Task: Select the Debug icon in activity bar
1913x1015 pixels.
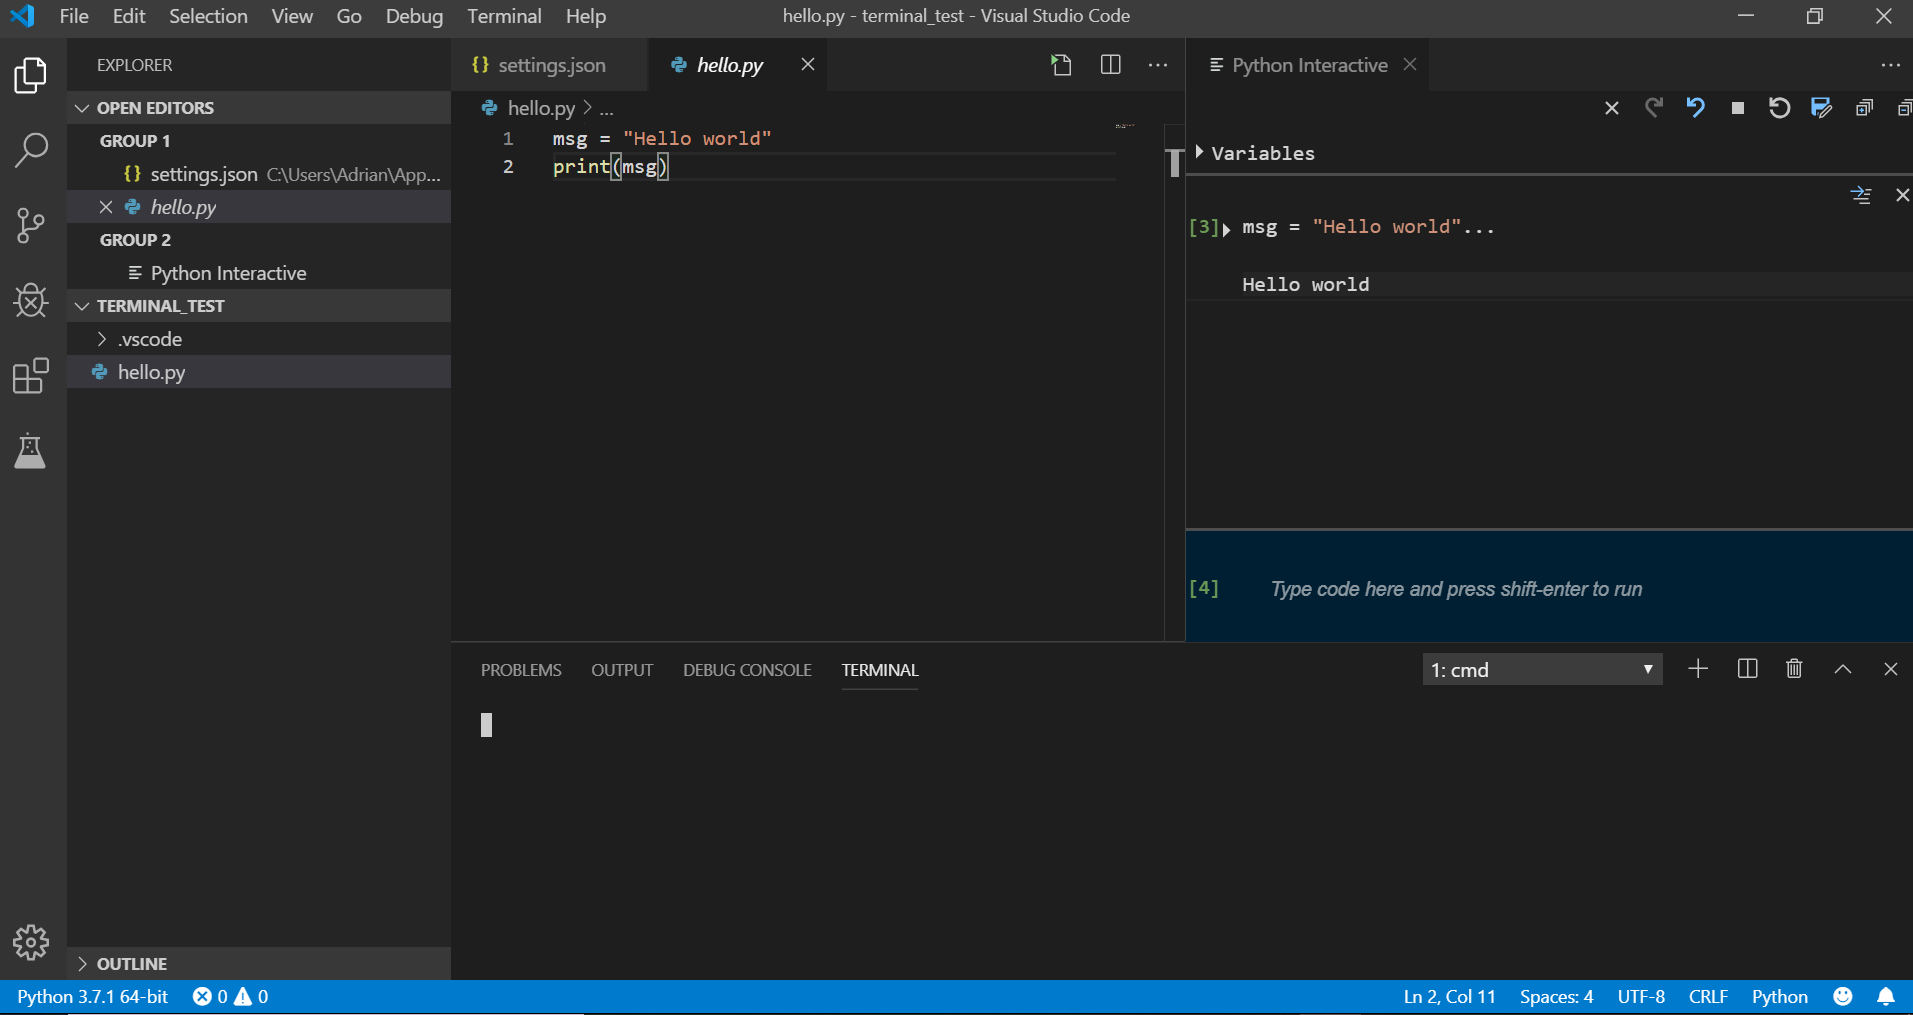Action: click(x=31, y=301)
